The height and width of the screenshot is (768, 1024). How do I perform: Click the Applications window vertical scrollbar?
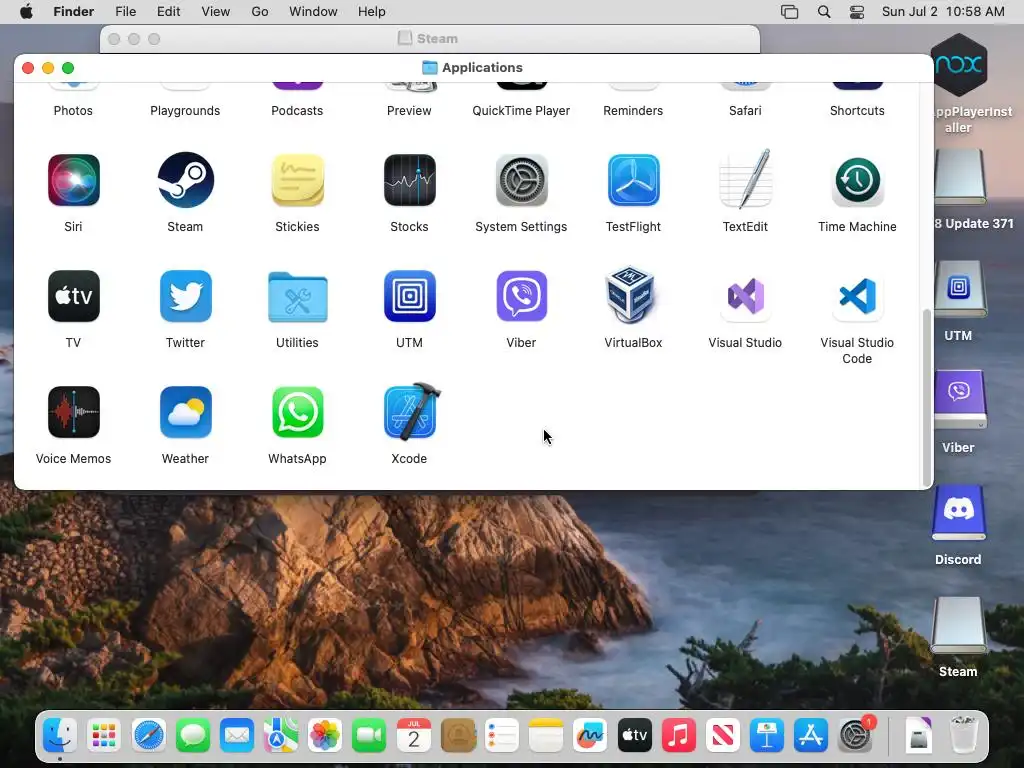pyautogui.click(x=926, y=397)
